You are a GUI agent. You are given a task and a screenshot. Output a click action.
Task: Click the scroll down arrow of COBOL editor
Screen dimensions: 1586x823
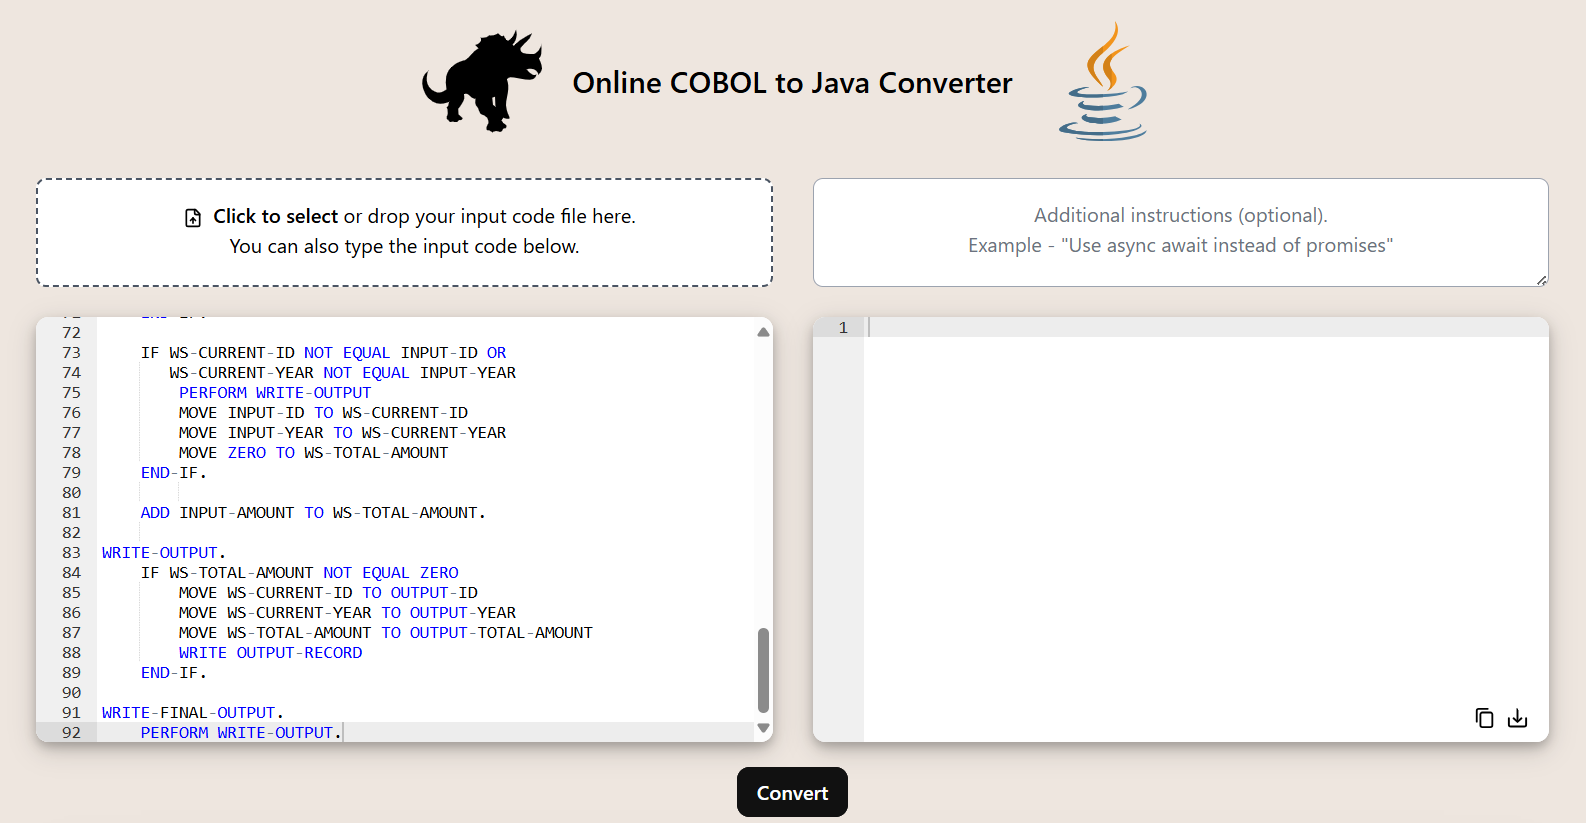click(x=763, y=728)
